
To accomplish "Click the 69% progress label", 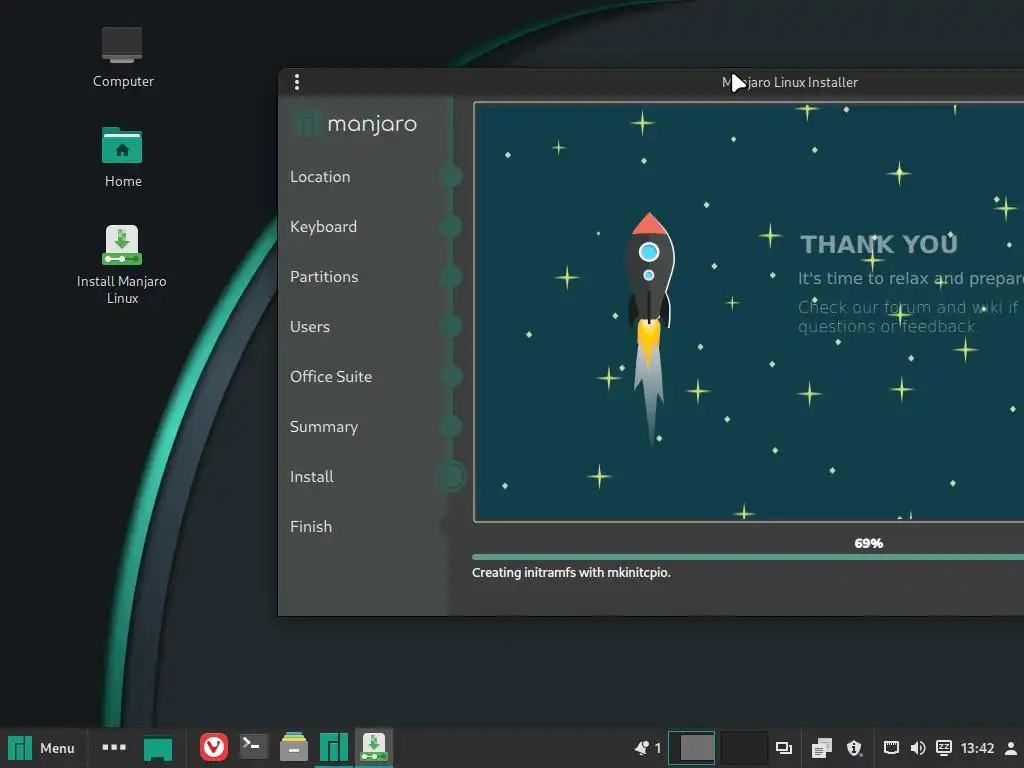I will pyautogui.click(x=869, y=543).
